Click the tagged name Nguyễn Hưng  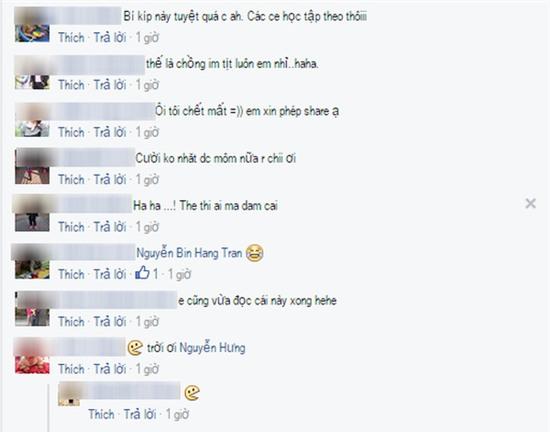pos(212,348)
